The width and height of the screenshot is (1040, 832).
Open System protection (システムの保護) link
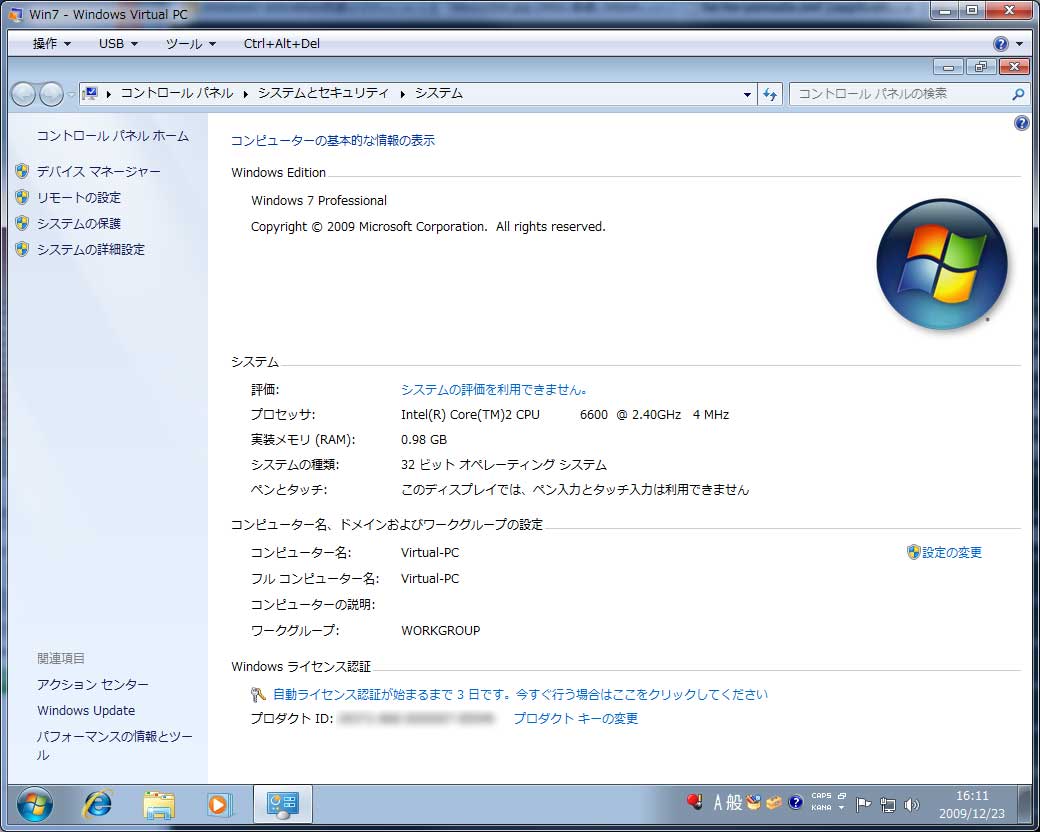click(x=78, y=224)
